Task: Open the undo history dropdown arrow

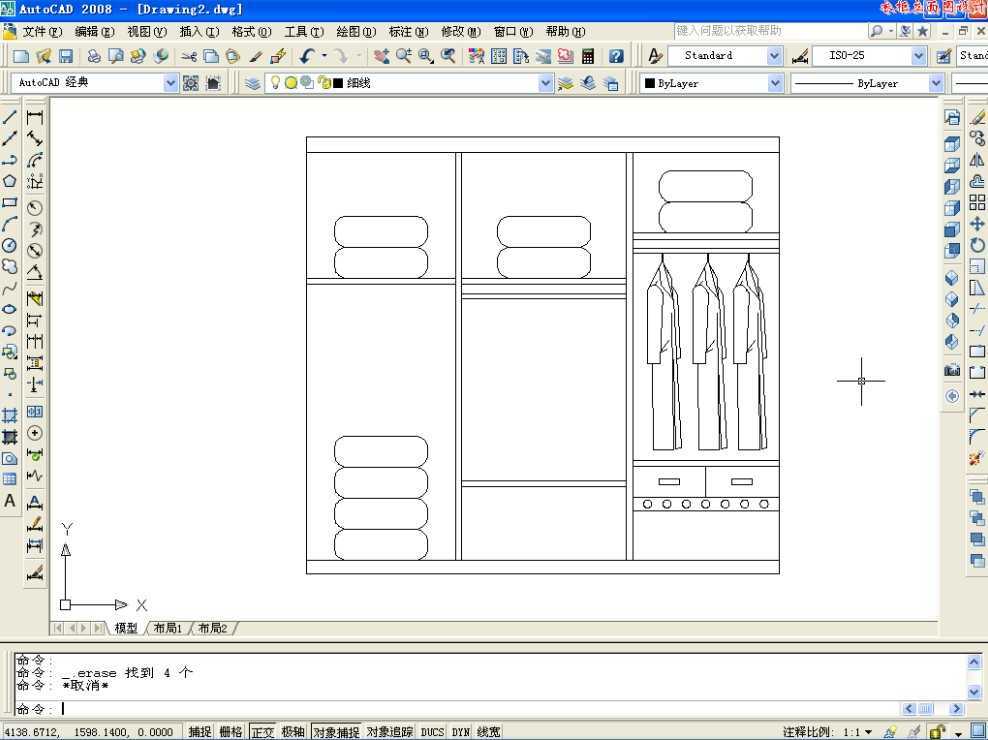Action: coord(325,56)
